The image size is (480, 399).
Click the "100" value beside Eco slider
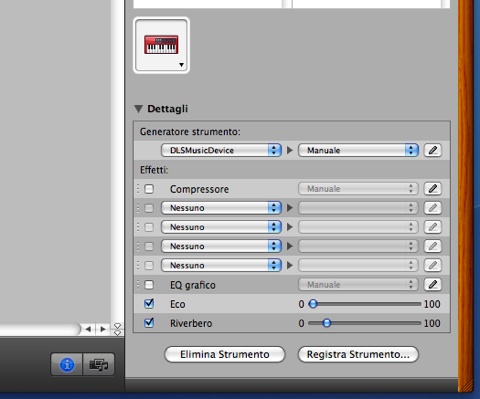pos(432,304)
